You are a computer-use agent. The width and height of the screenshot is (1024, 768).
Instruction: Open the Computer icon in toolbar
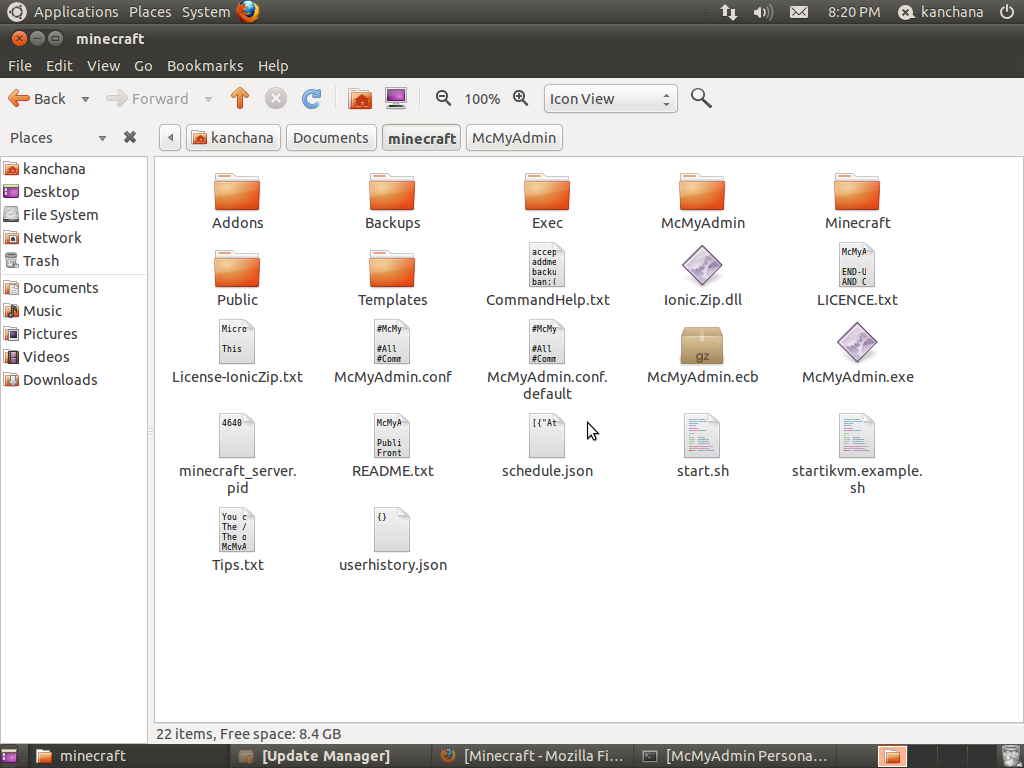tap(396, 99)
